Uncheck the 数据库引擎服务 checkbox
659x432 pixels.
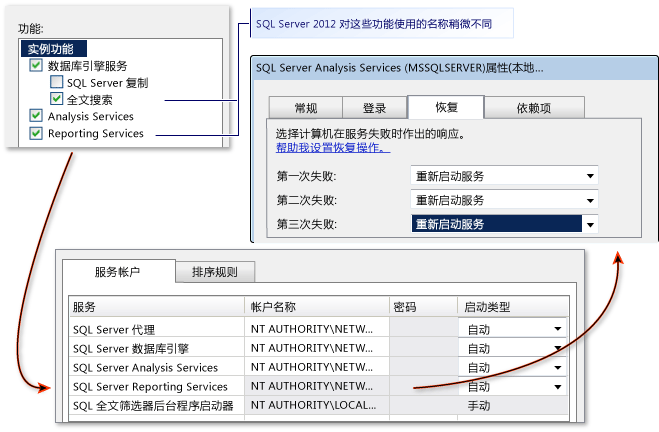36,65
